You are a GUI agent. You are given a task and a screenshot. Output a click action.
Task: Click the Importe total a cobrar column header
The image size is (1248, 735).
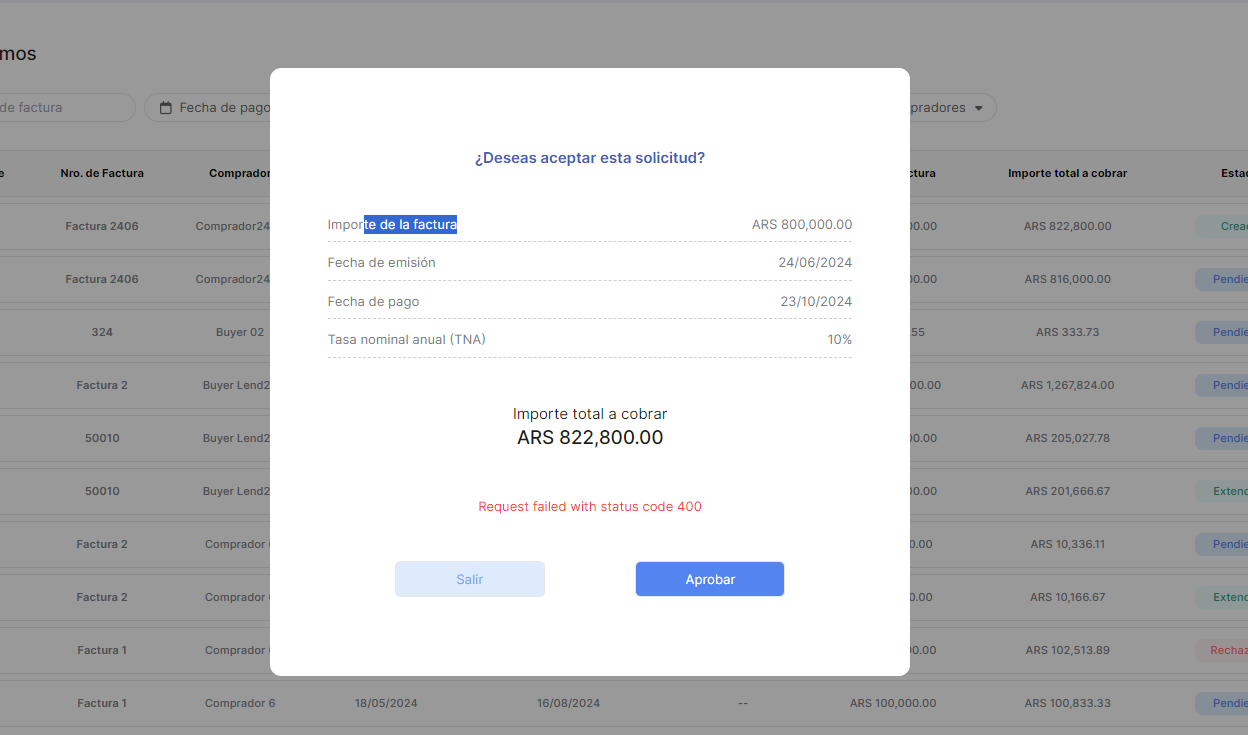pos(1067,173)
